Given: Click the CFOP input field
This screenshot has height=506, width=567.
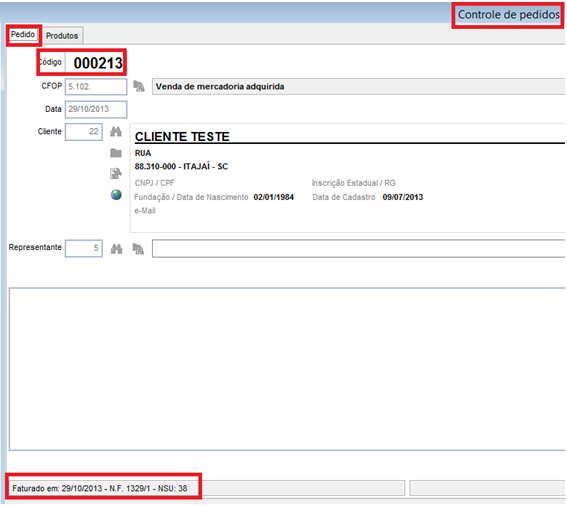Looking at the screenshot, I should [96, 87].
